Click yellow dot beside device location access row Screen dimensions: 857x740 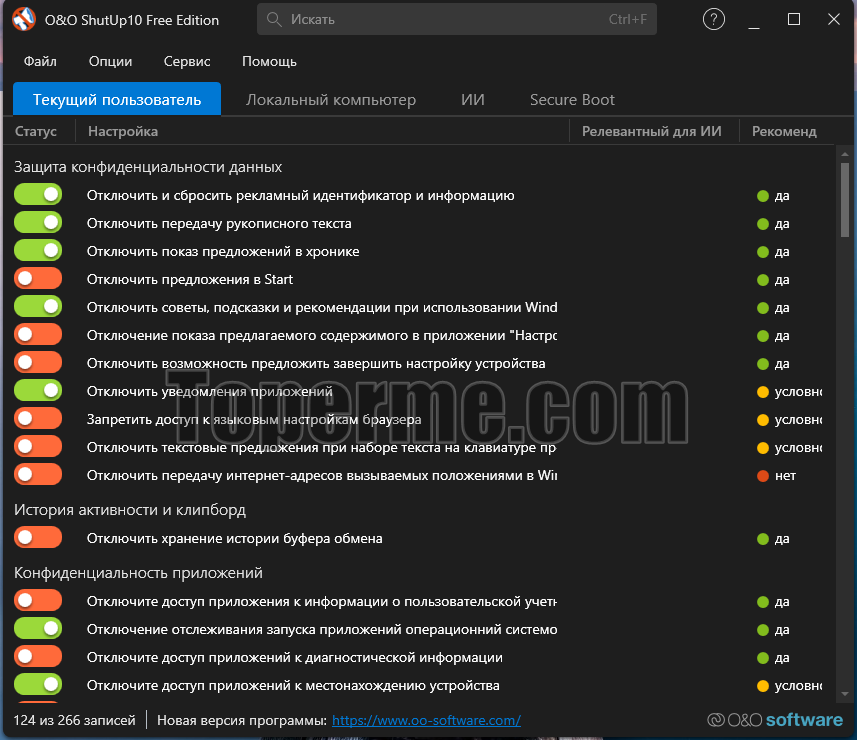762,685
